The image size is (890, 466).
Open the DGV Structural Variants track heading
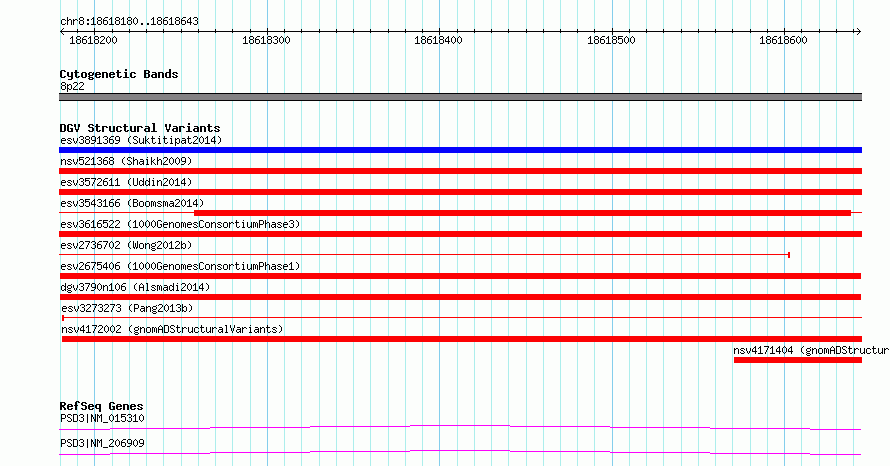tap(140, 128)
